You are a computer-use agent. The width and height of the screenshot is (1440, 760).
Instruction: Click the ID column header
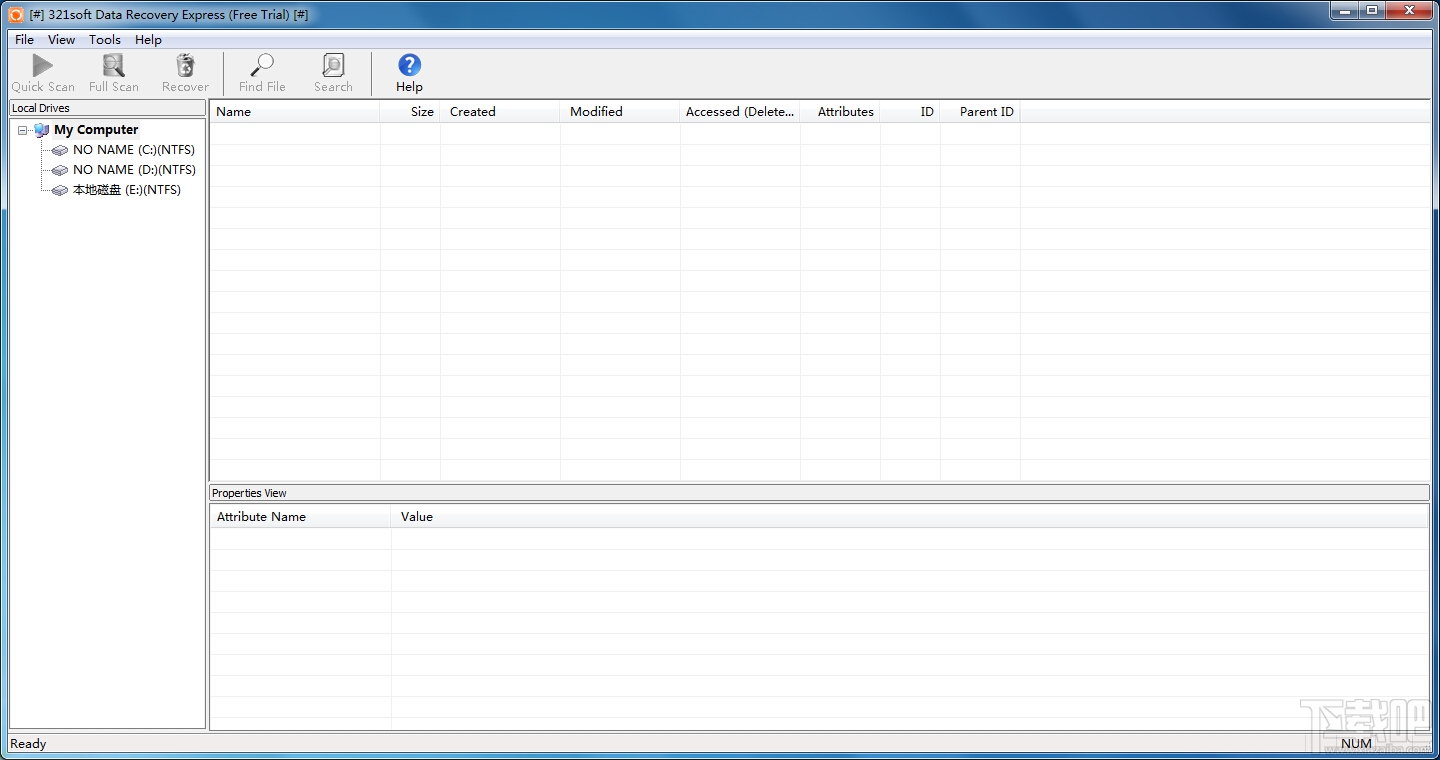(910, 112)
